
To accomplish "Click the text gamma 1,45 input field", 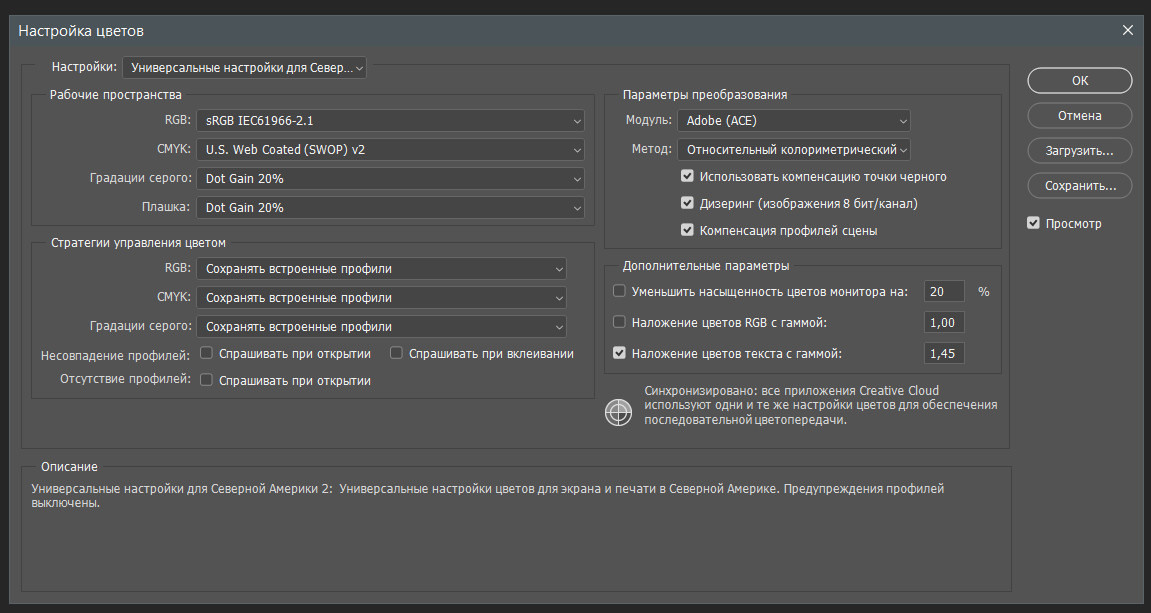I will (x=944, y=354).
